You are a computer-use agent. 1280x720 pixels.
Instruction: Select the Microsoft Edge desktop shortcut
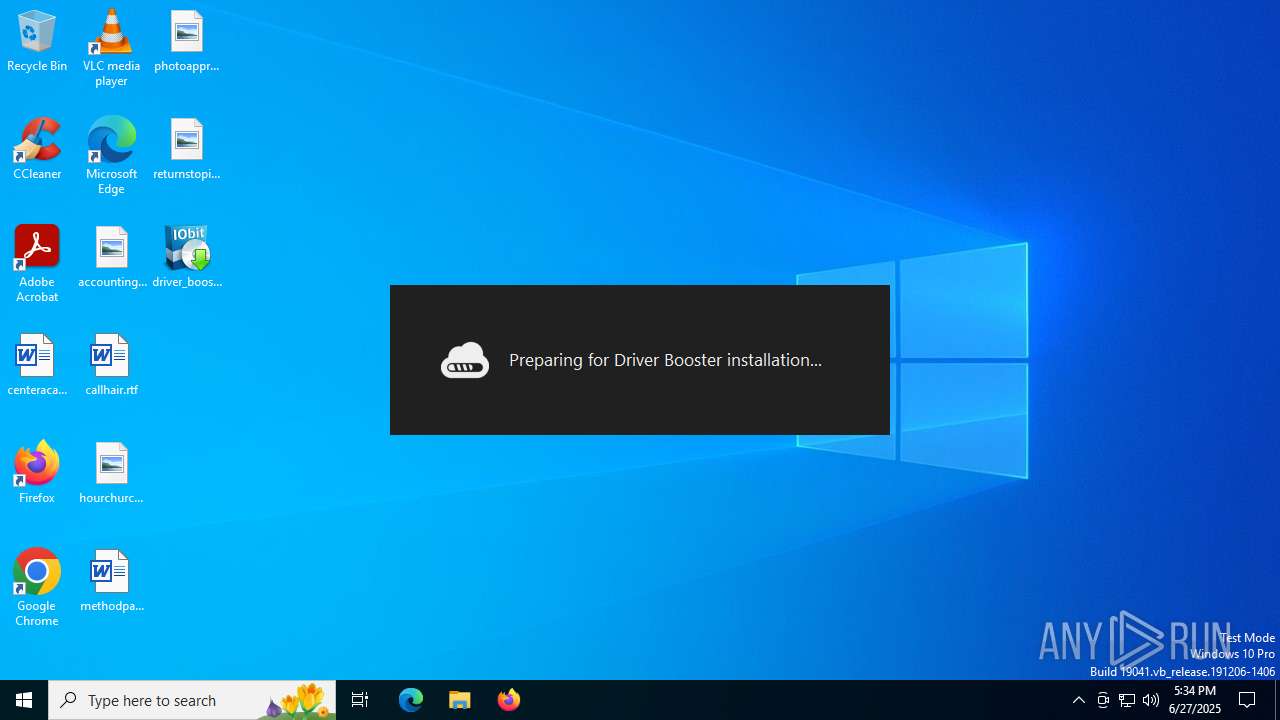pyautogui.click(x=111, y=156)
